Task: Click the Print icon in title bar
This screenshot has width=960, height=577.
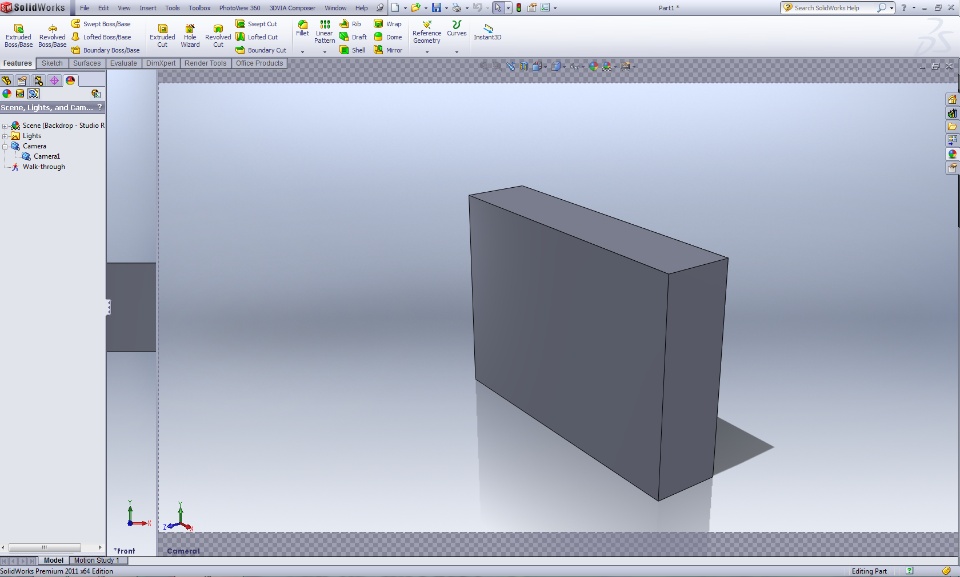Action: click(x=457, y=8)
